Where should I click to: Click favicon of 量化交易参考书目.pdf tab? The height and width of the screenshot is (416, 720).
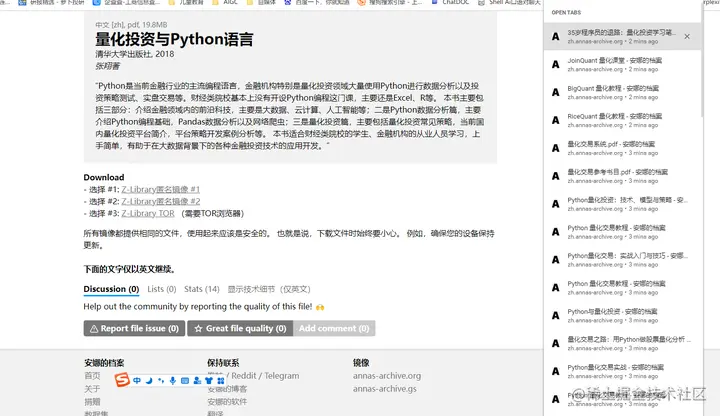coord(556,176)
